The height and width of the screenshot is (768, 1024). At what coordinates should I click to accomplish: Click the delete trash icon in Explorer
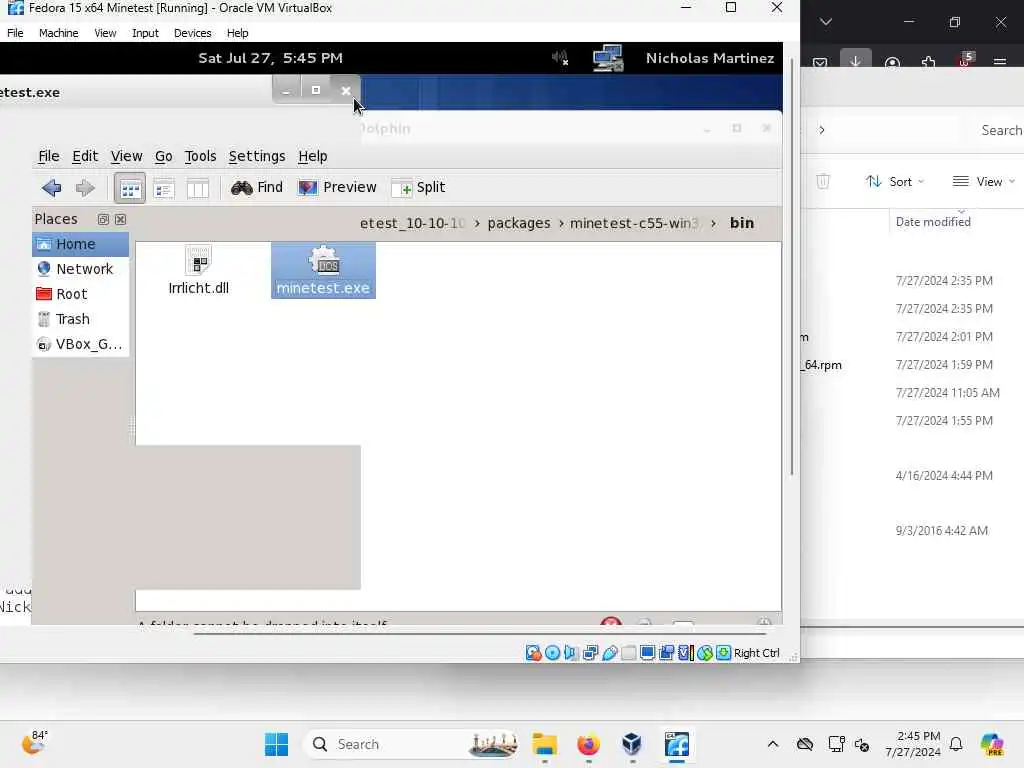(x=823, y=182)
